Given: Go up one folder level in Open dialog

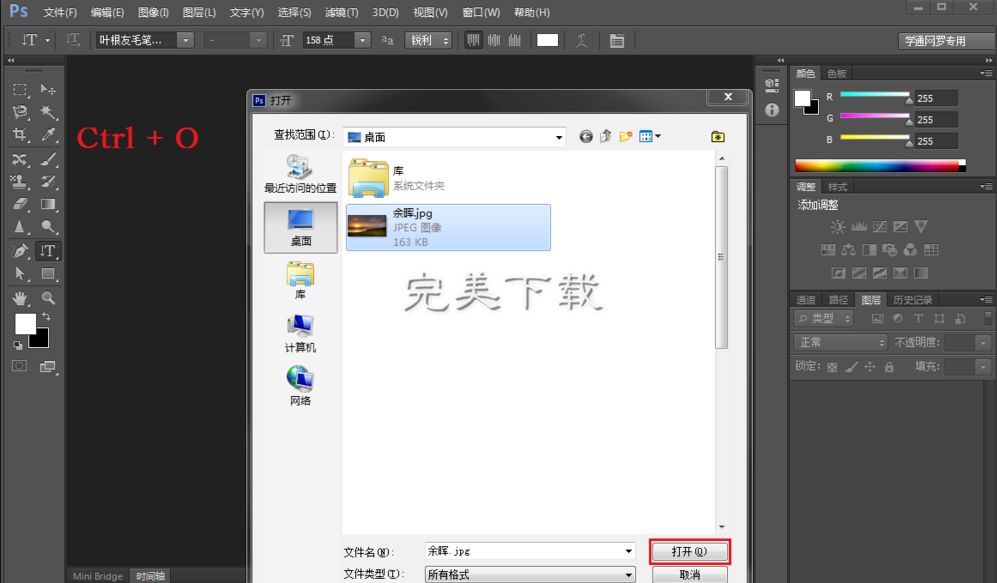Looking at the screenshot, I should click(x=605, y=137).
